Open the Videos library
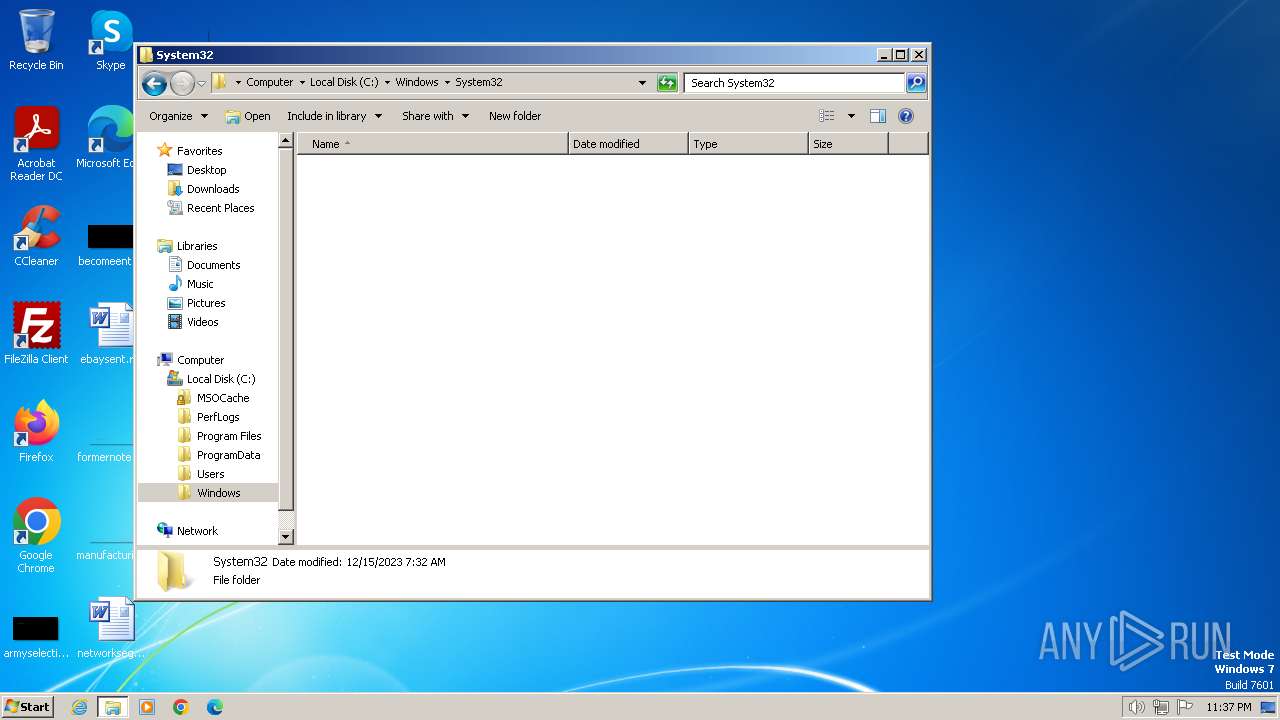Viewport: 1280px width, 720px height. (202, 322)
